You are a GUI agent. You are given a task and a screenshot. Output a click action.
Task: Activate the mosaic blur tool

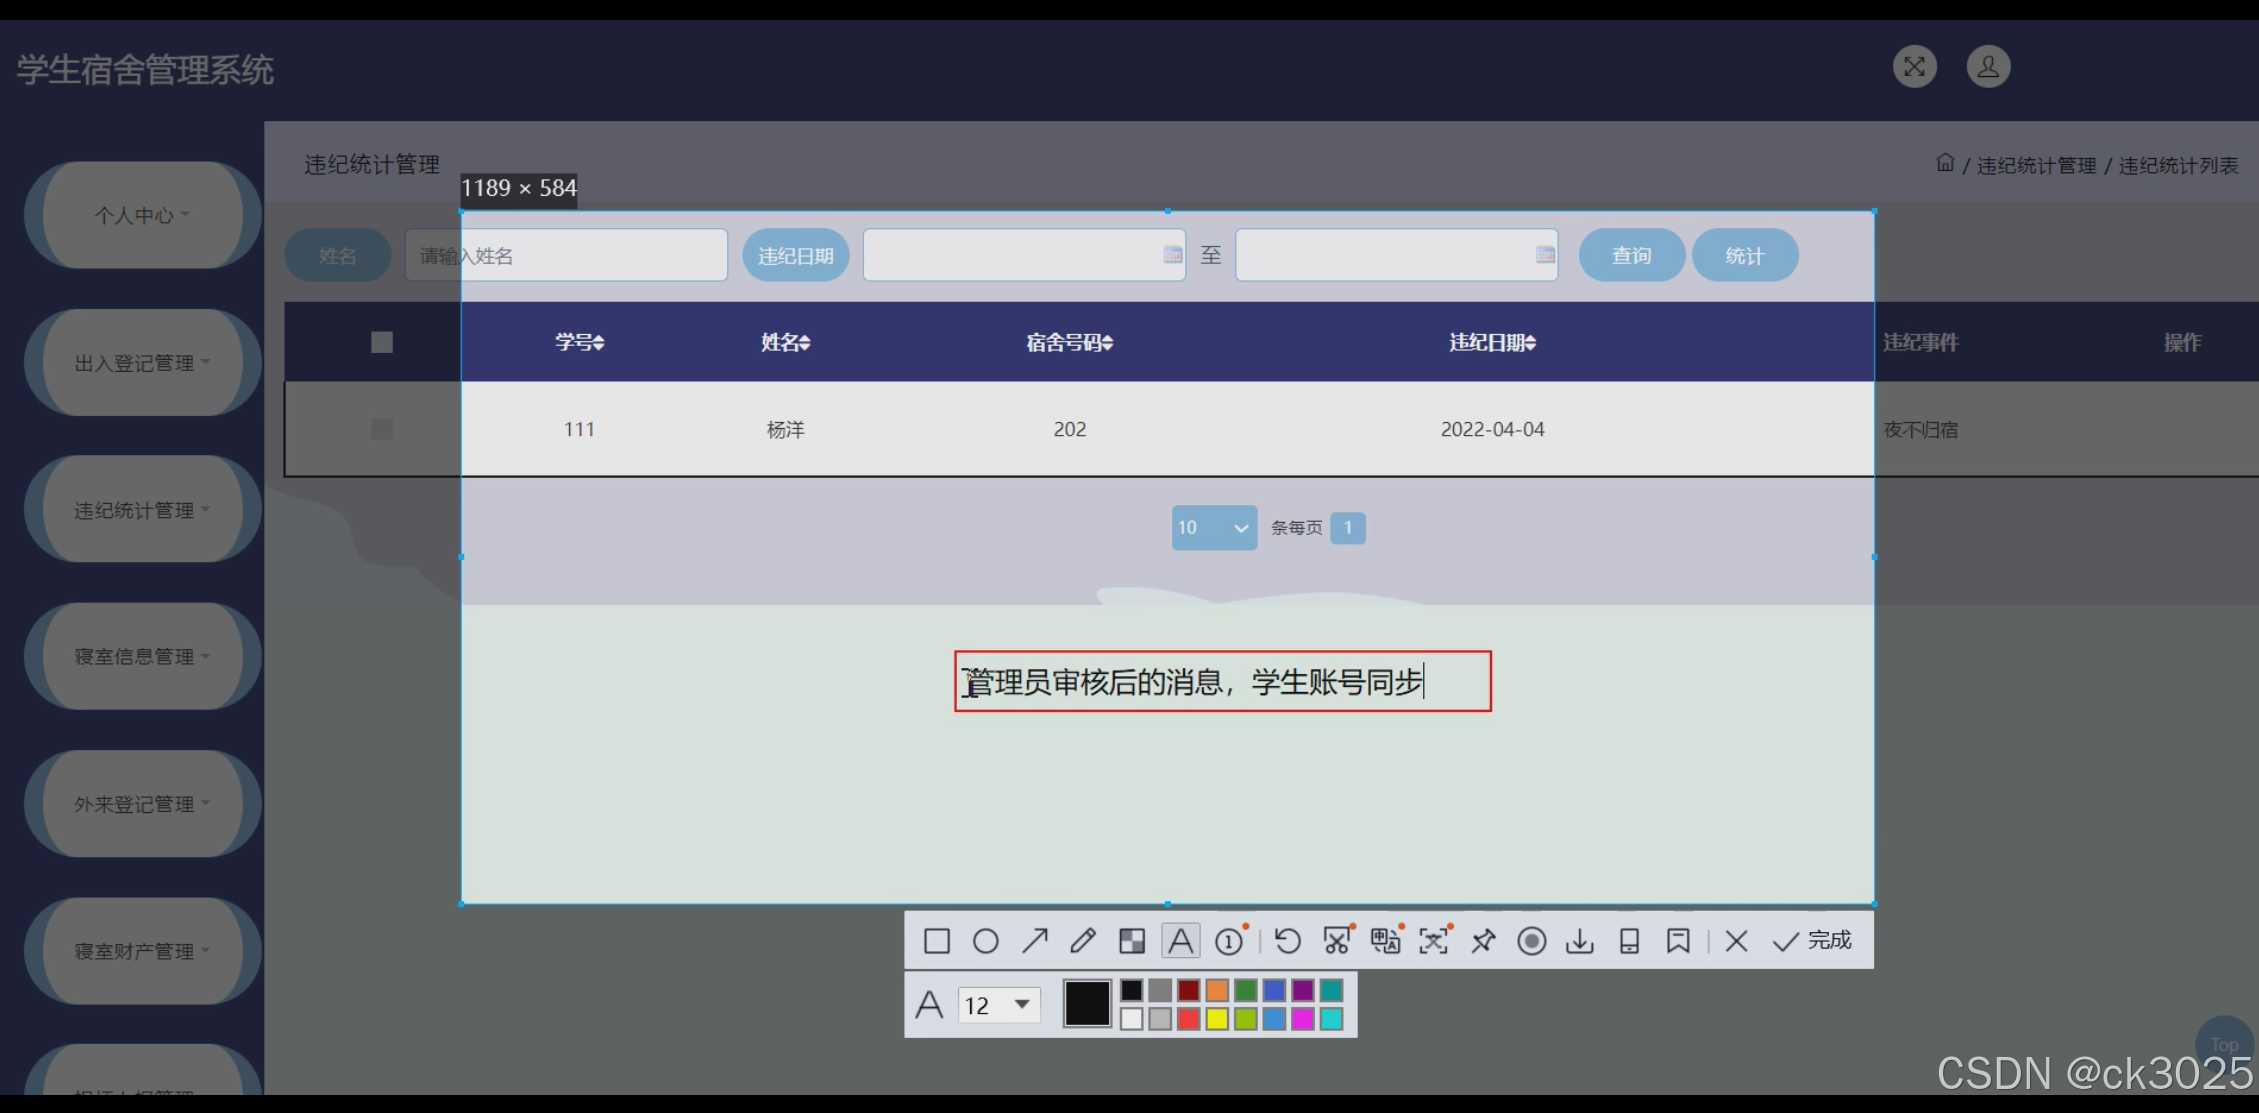point(1132,941)
